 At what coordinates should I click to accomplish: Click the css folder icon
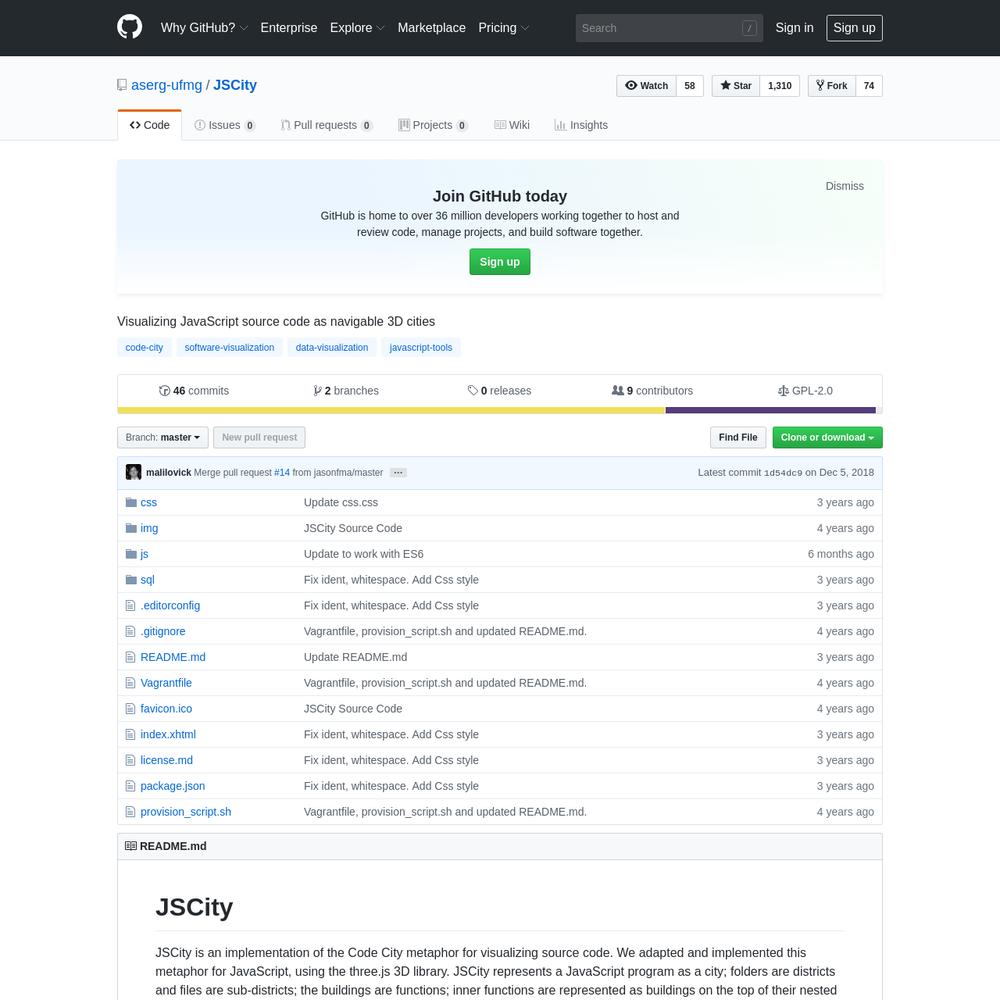pos(131,503)
